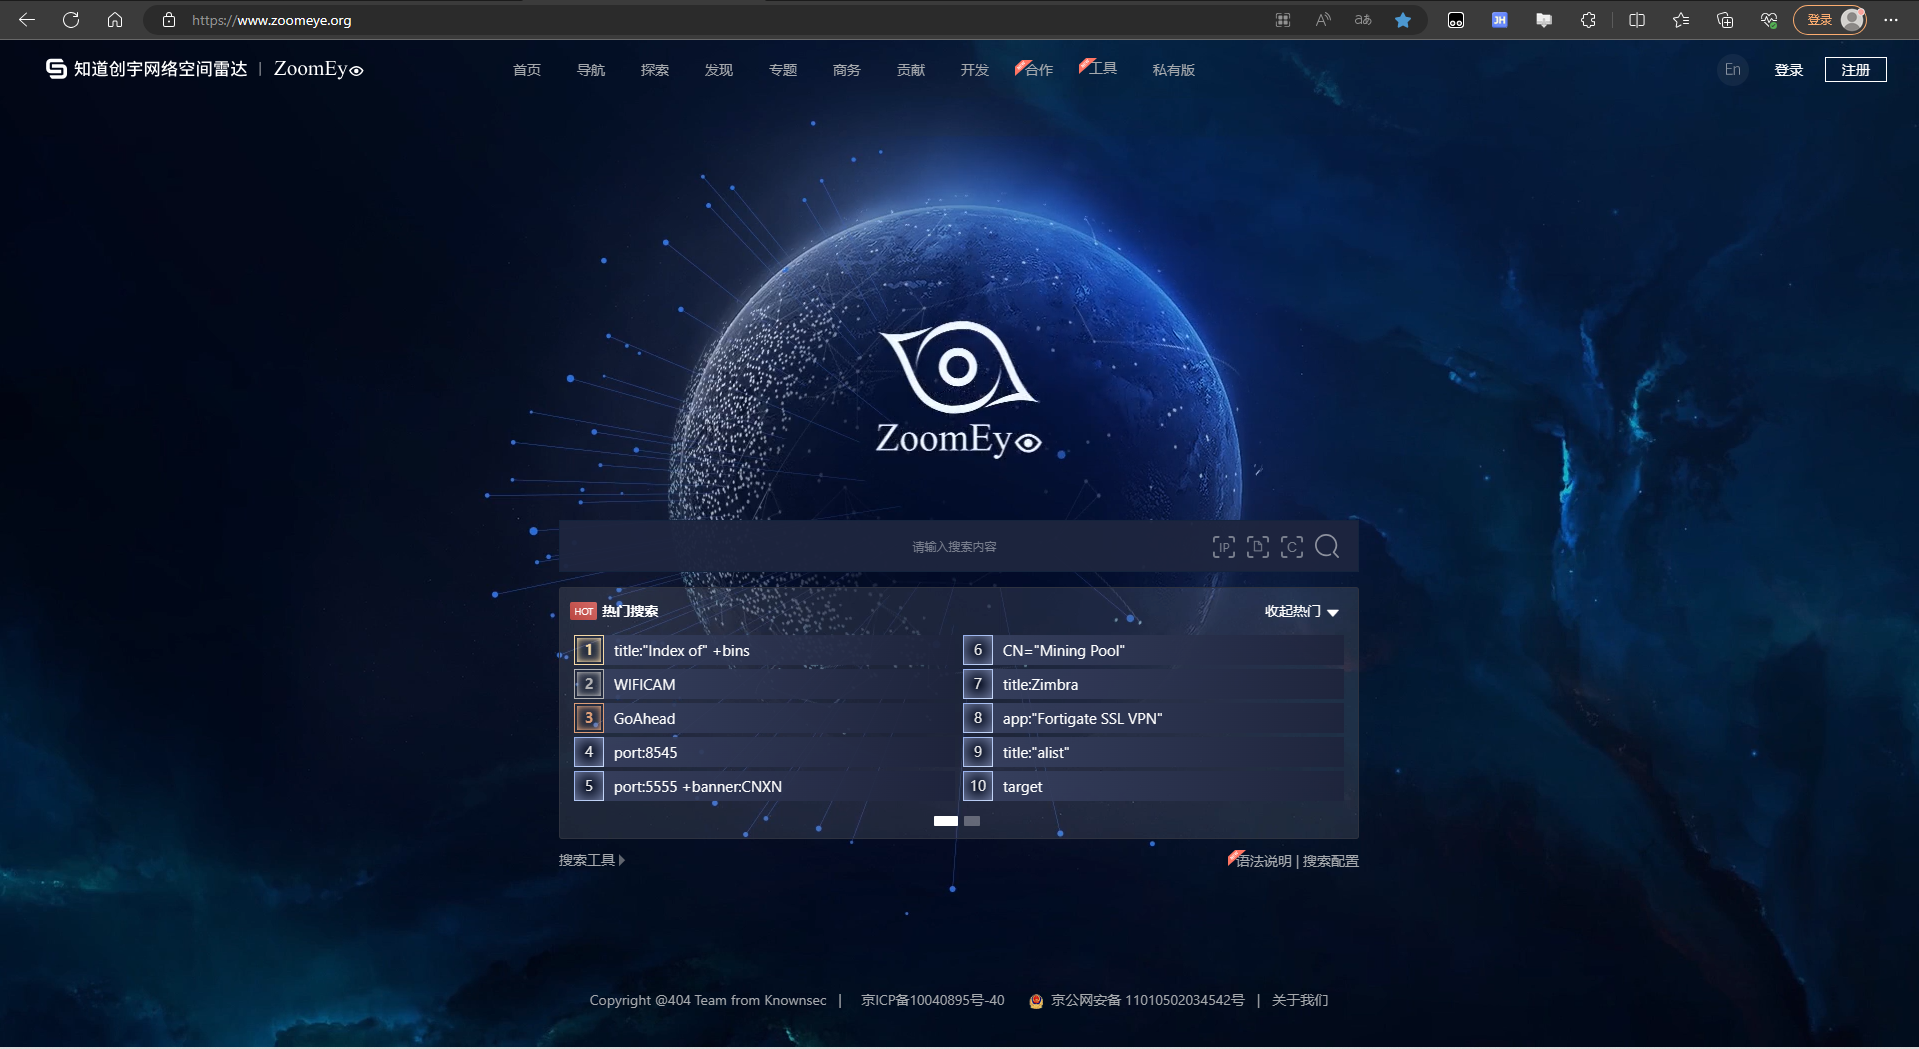Screen dimensions: 1919x1049
Task: Click the blue favorite star icon
Action: [1403, 20]
